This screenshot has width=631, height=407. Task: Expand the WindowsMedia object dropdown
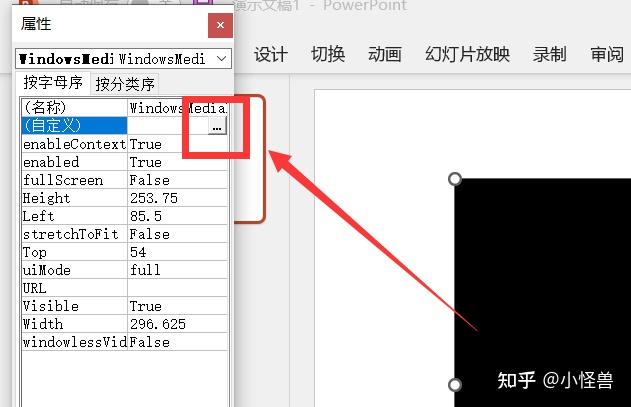(x=221, y=59)
